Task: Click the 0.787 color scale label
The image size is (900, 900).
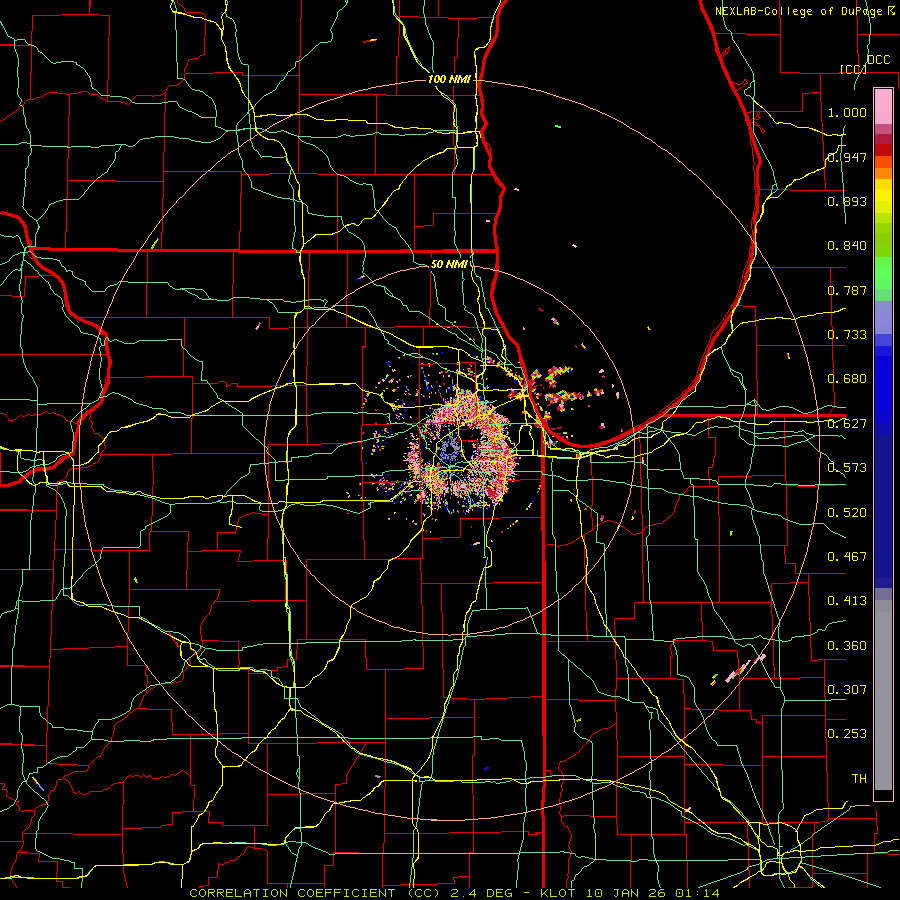Action: click(x=847, y=290)
